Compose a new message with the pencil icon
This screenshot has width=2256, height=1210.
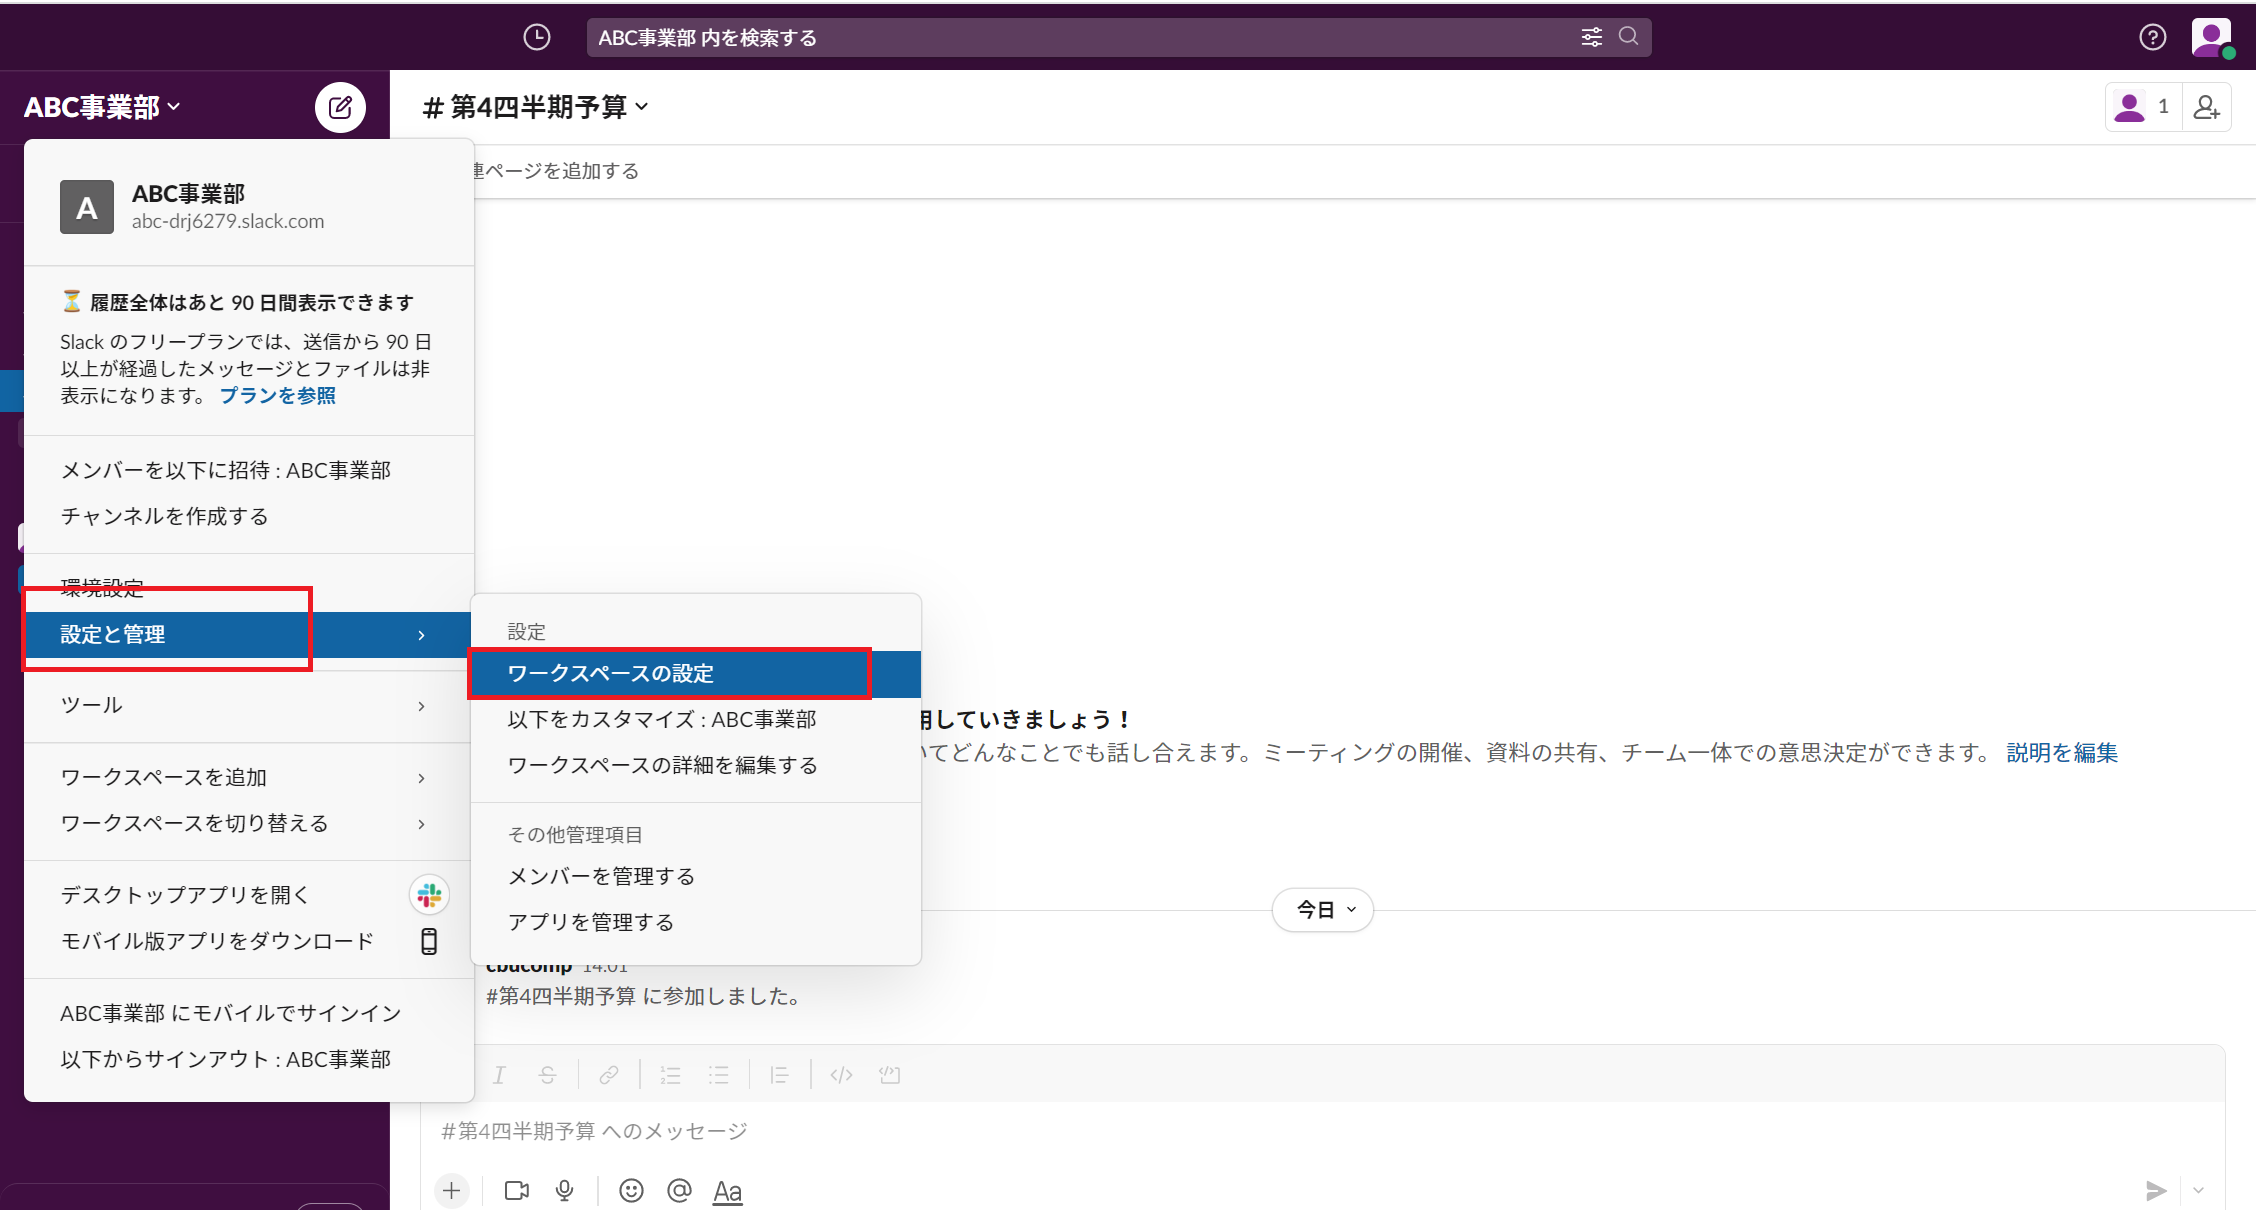coord(340,107)
